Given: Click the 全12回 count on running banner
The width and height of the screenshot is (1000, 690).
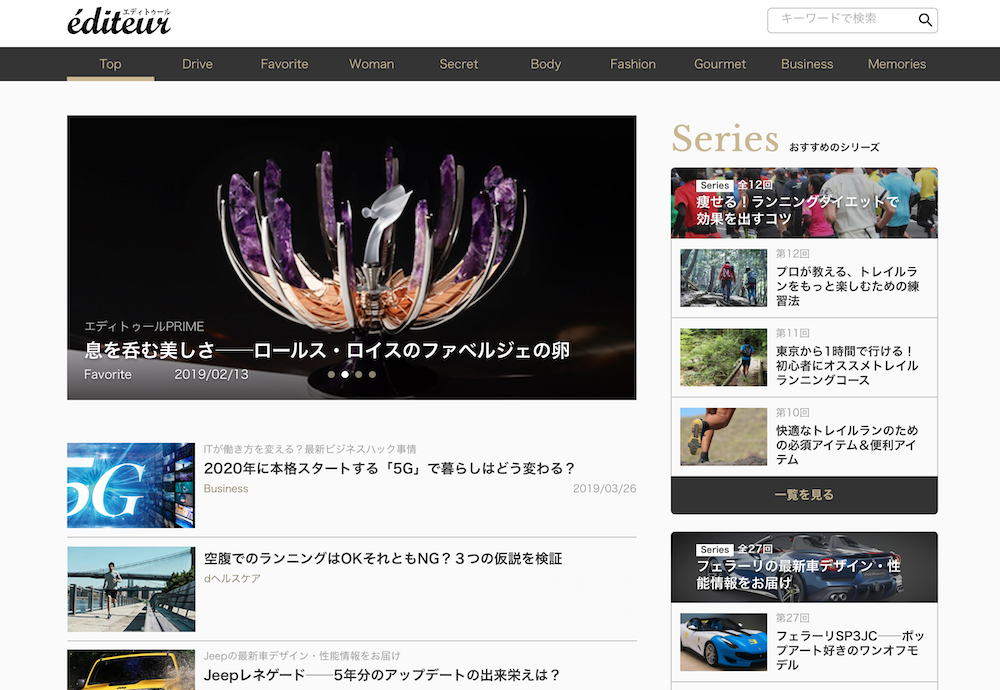Looking at the screenshot, I should coord(754,185).
